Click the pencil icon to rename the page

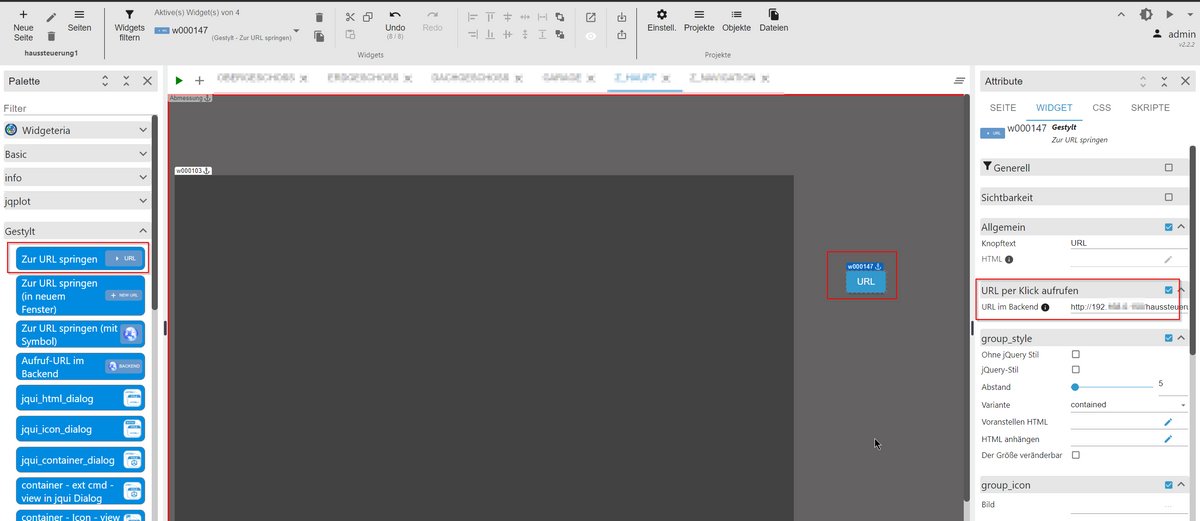click(51, 17)
